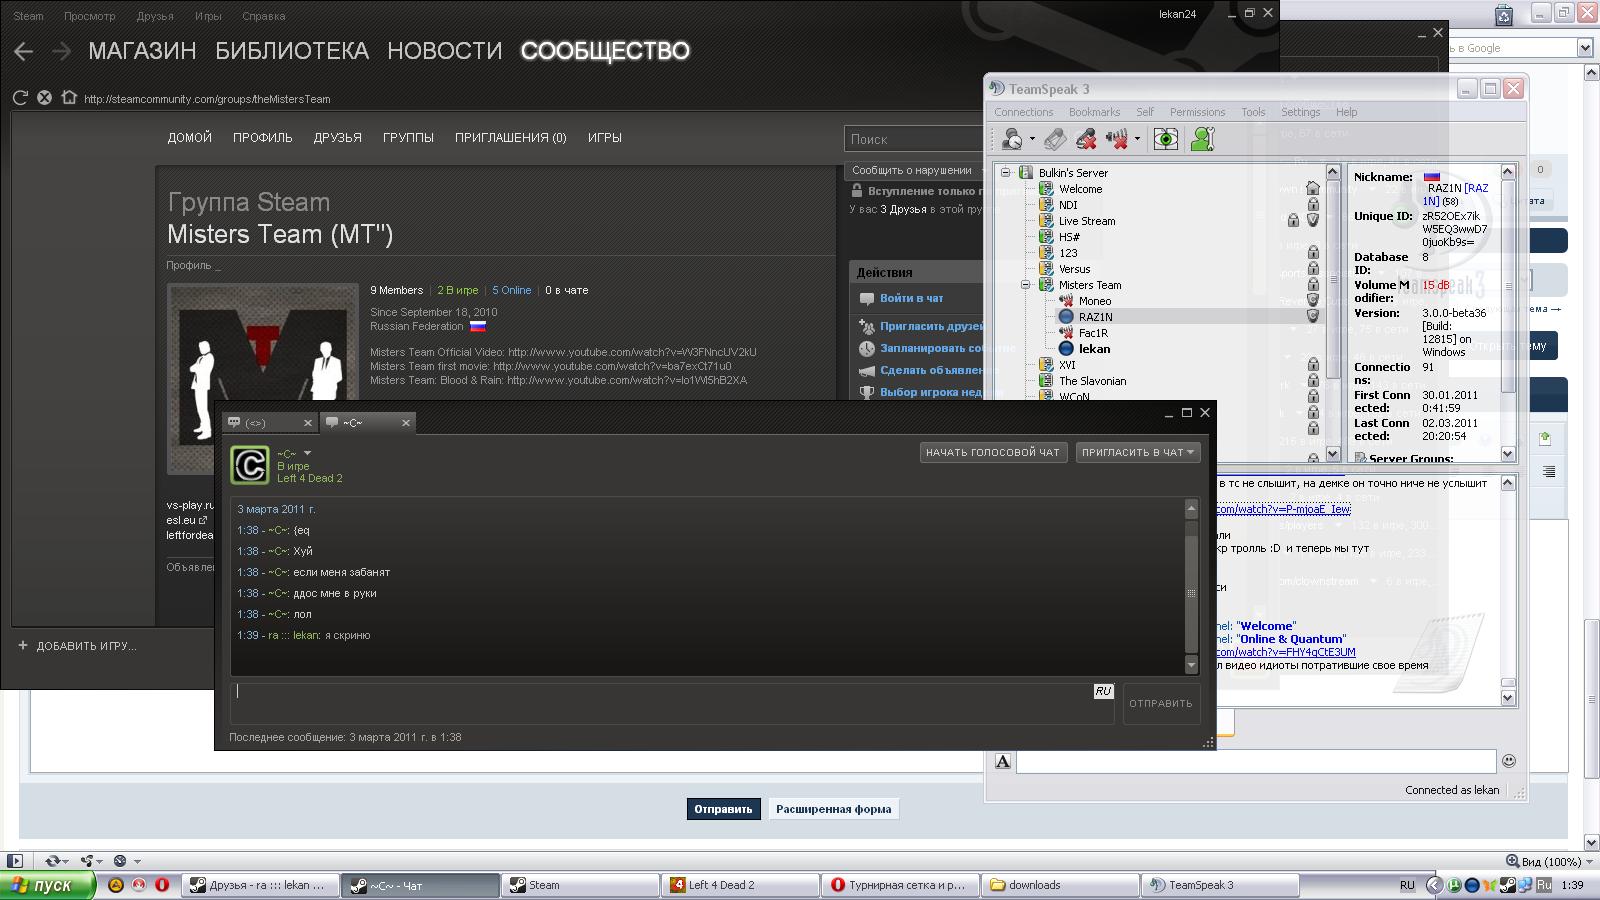
Task: Click Добавить игру in Steam
Action: pos(78,646)
